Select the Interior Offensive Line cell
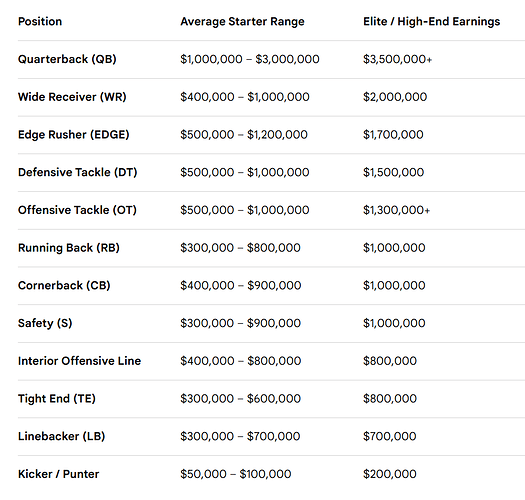Image resolution: width=525 pixels, height=500 pixels. coord(79,361)
